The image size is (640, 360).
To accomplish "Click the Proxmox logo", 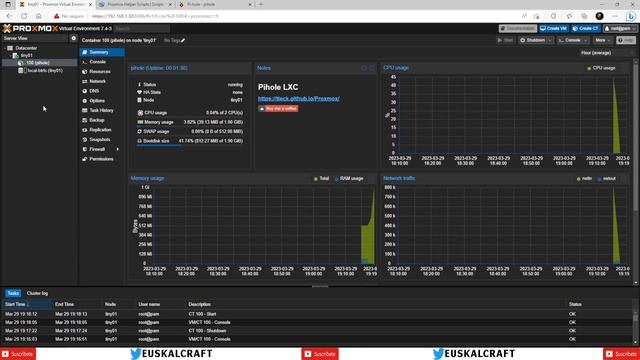I will point(30,29).
